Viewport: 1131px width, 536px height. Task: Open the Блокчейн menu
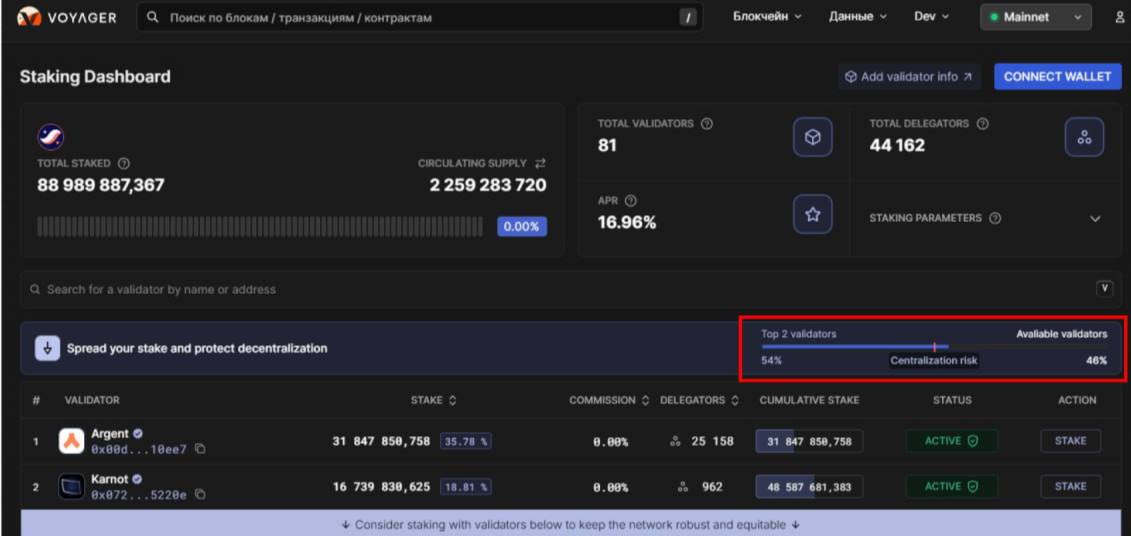767,17
